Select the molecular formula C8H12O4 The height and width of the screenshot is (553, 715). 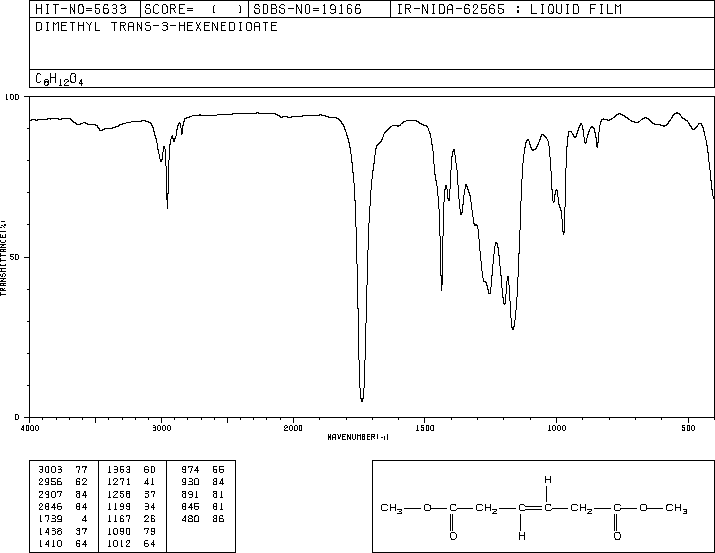[59, 80]
